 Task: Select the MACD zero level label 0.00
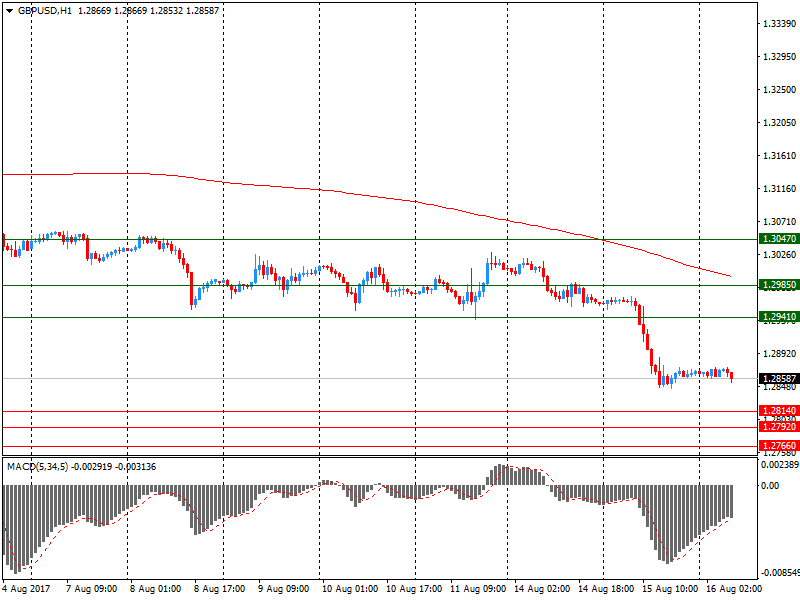pyautogui.click(x=770, y=486)
